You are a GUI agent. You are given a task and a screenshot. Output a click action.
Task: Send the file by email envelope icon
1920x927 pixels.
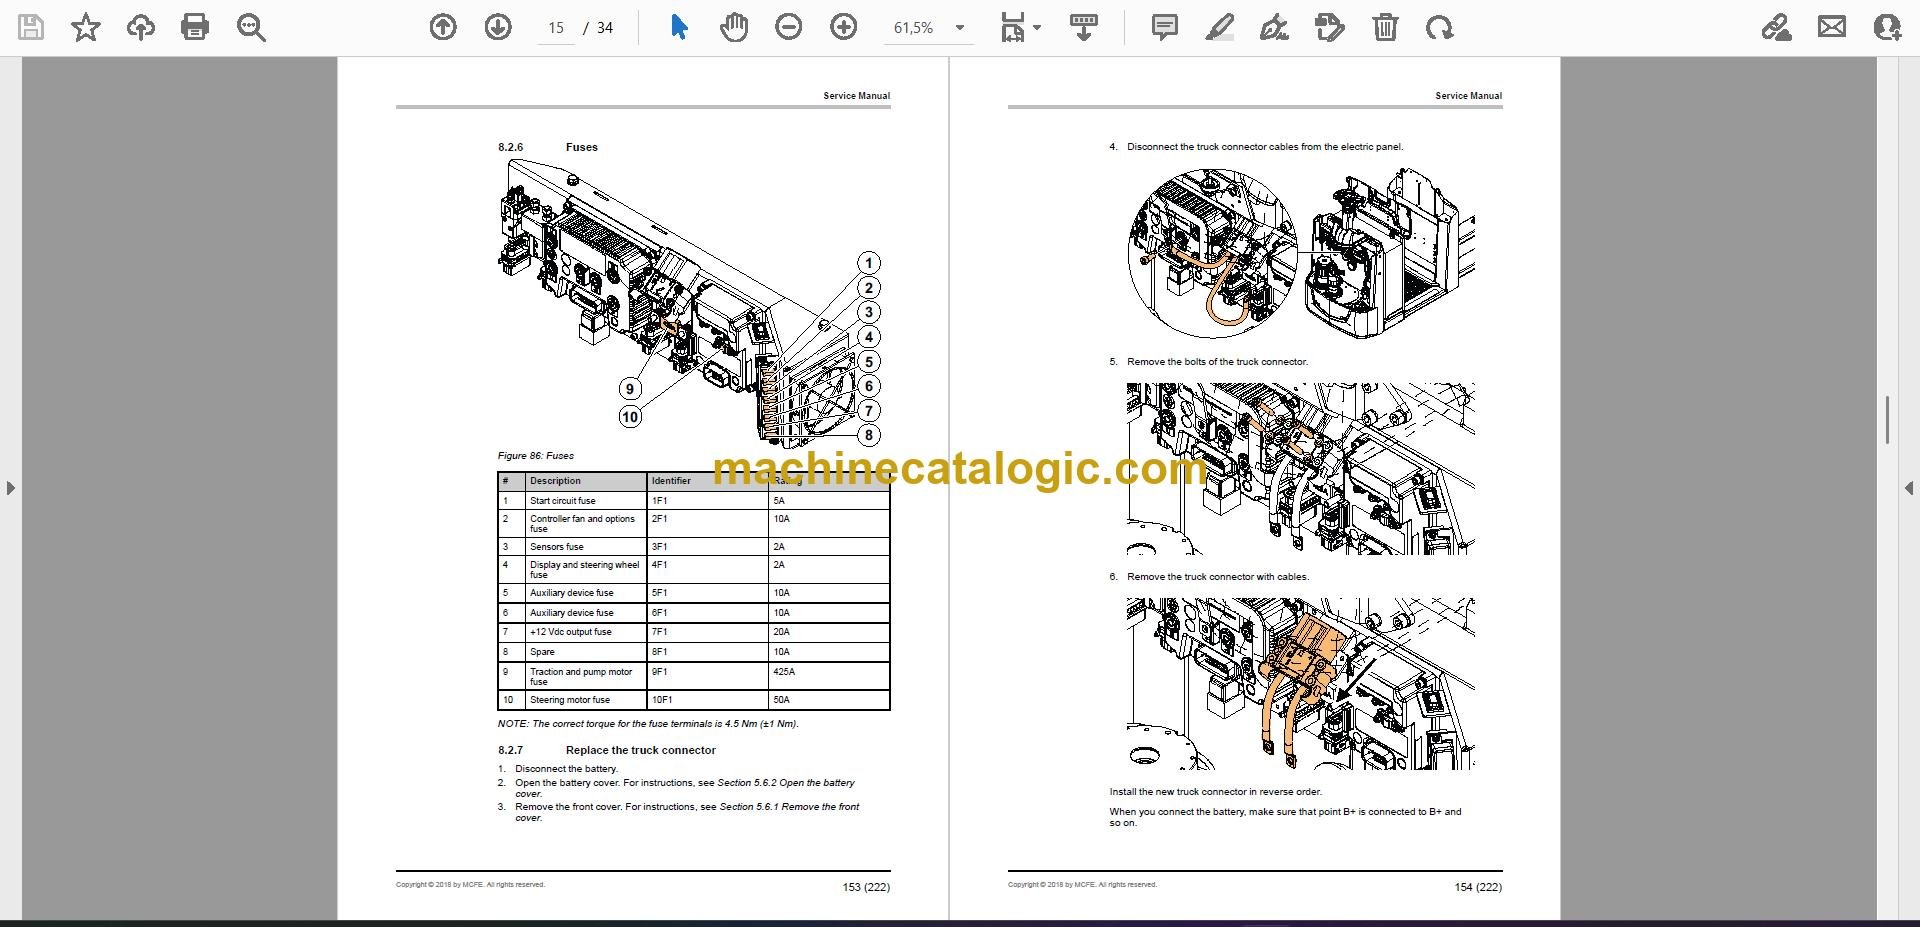(1832, 27)
